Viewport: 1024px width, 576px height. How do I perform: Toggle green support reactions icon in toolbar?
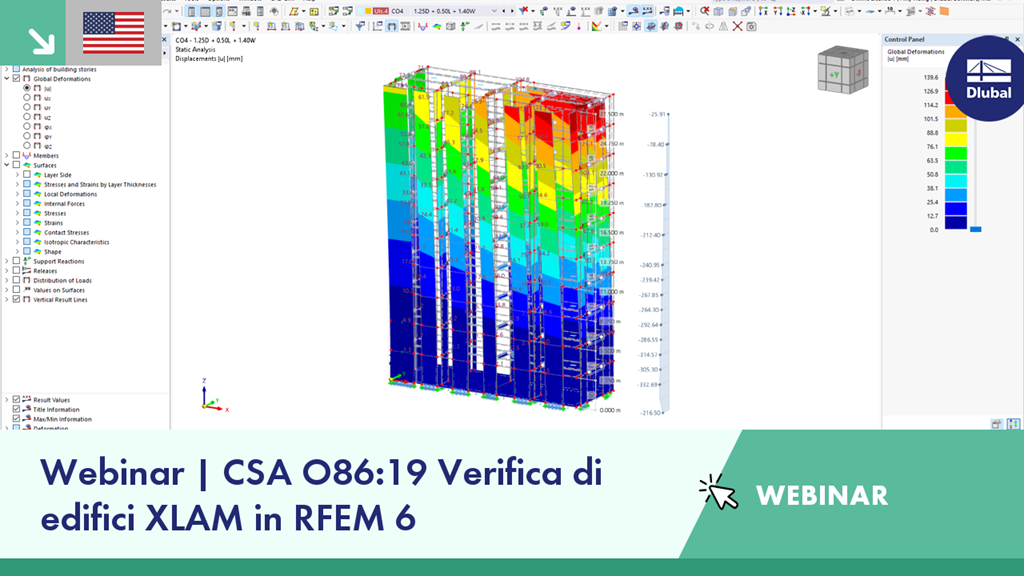click(x=464, y=26)
